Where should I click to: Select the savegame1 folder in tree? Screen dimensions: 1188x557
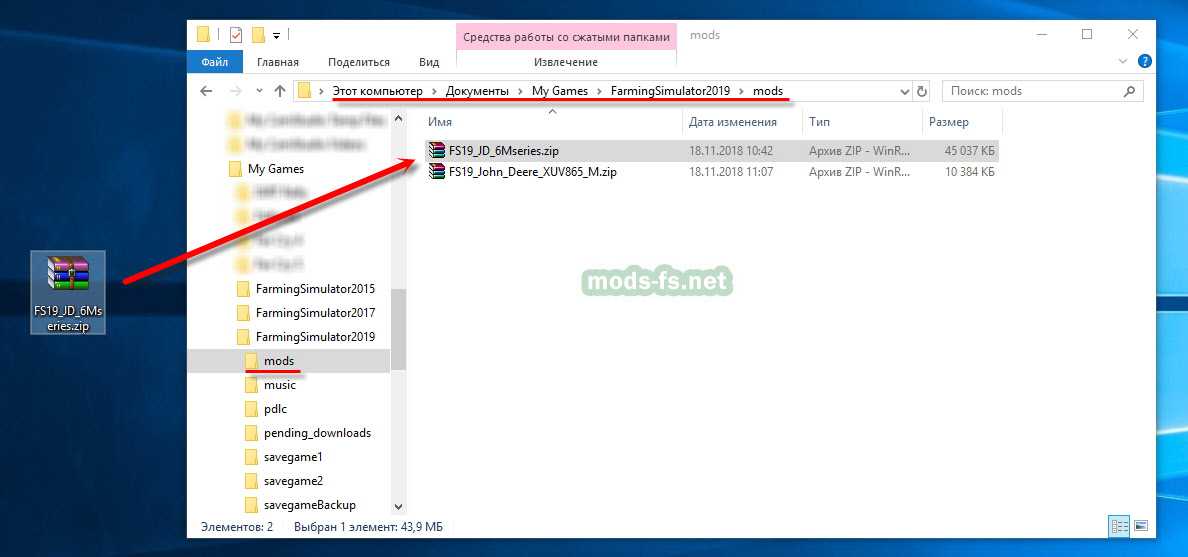click(x=293, y=457)
